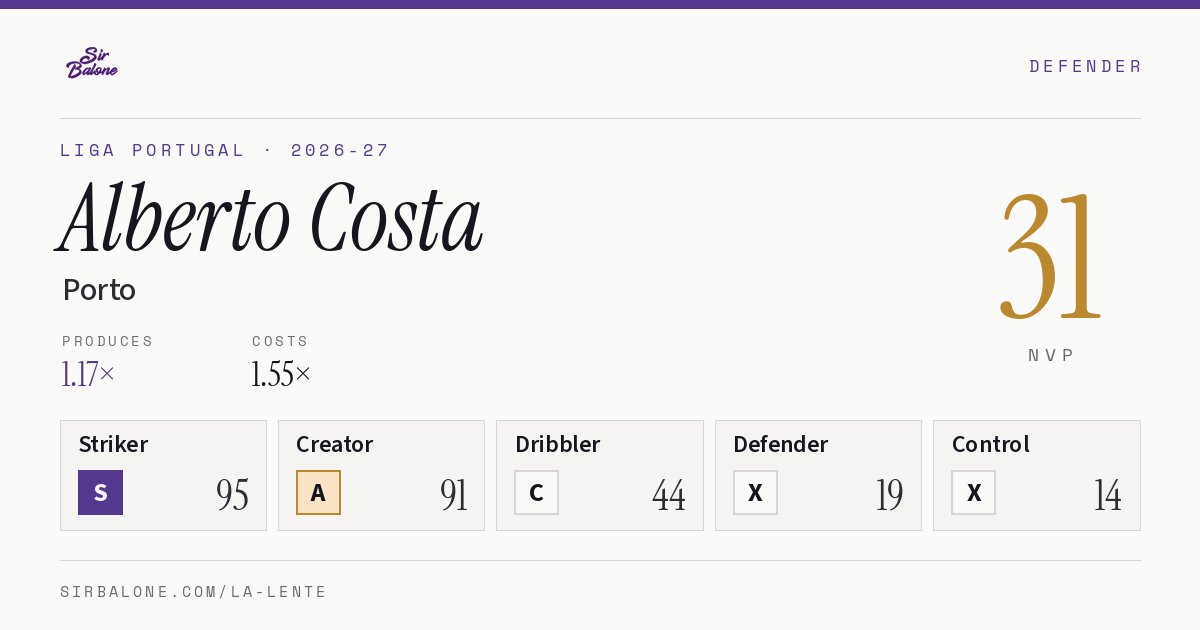Click the Dribbler card title

(x=558, y=444)
